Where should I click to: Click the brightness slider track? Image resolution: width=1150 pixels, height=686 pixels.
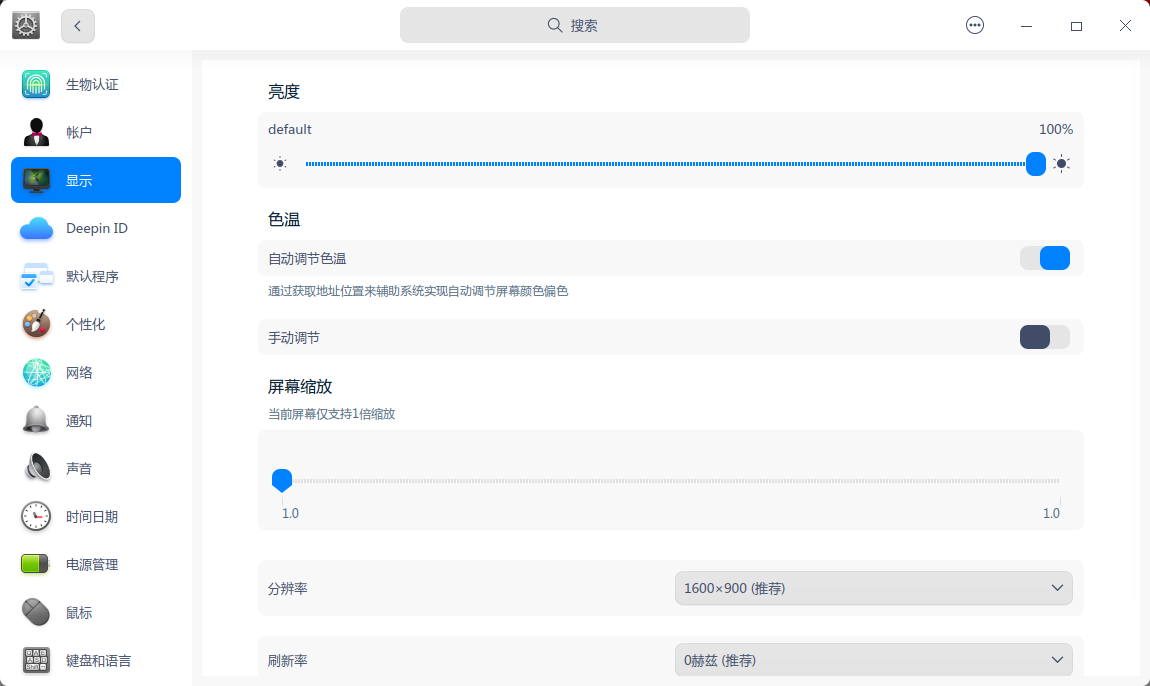coord(660,164)
